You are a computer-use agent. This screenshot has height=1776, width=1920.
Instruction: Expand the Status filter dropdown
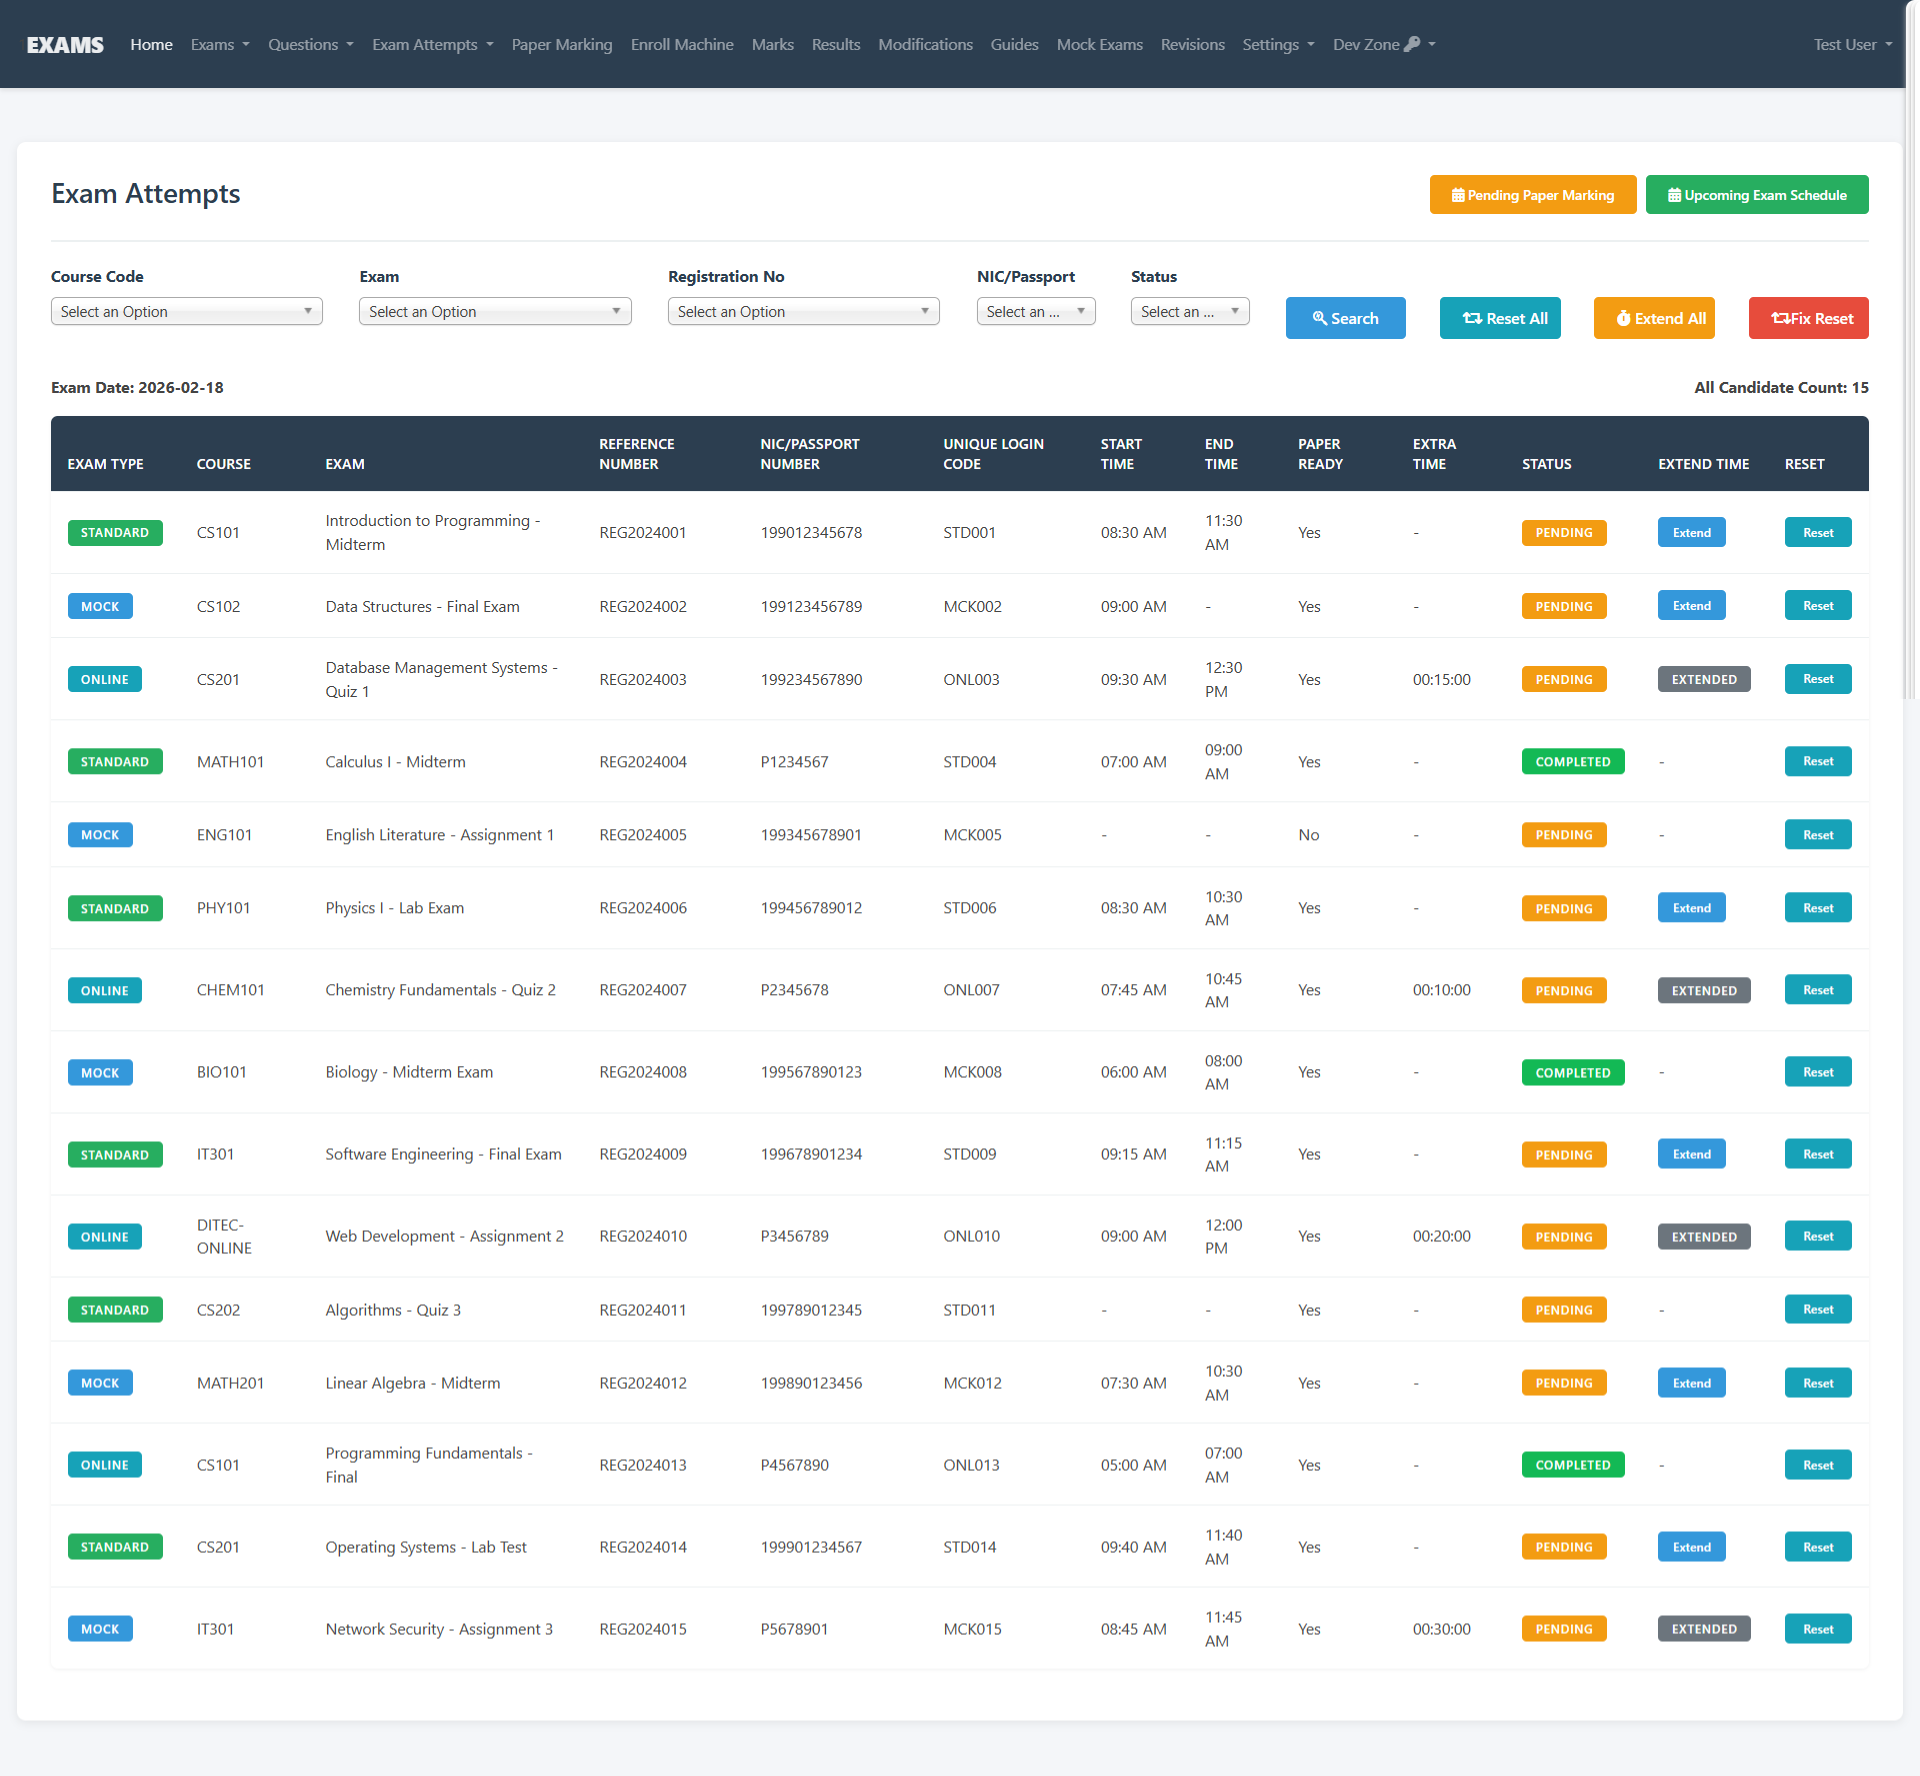1189,312
